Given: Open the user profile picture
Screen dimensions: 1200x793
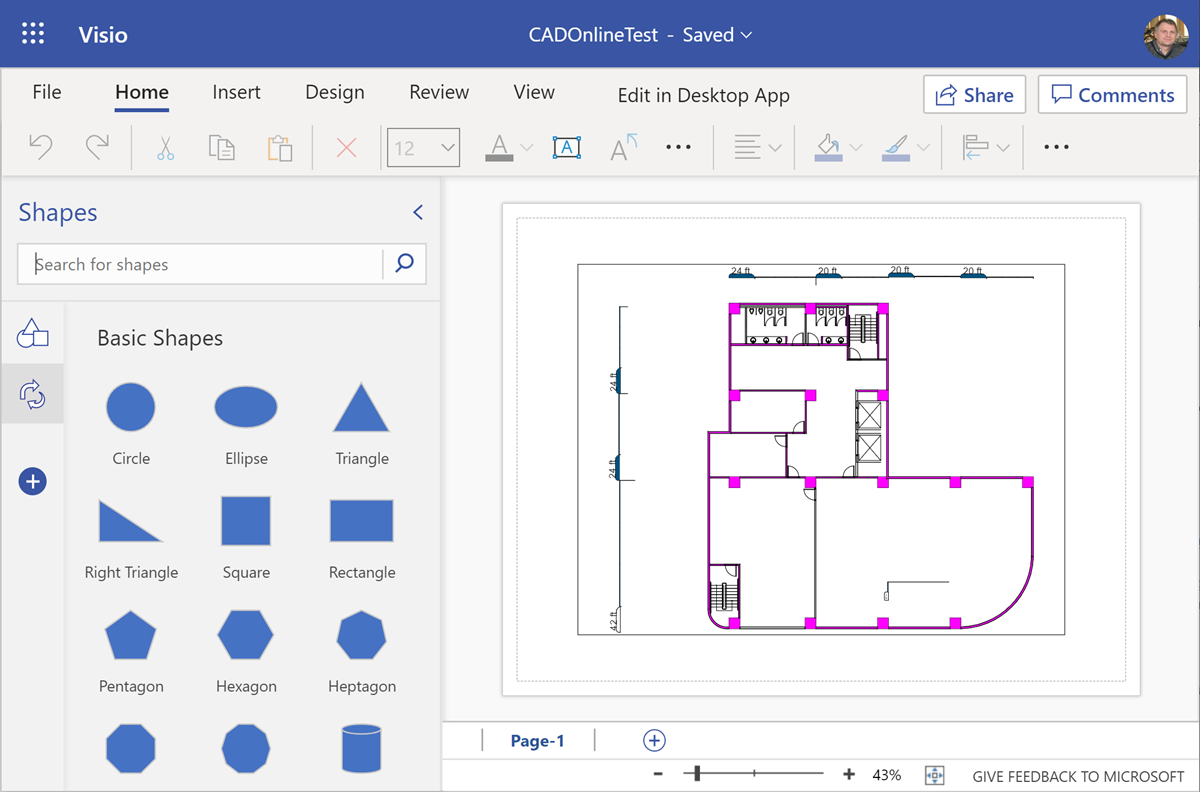Looking at the screenshot, I should 1166,35.
